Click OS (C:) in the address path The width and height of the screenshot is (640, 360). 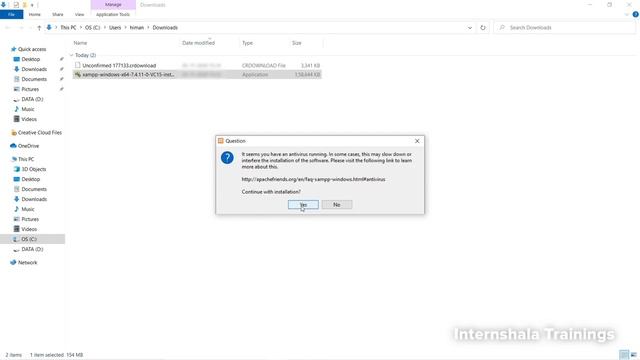(92, 28)
